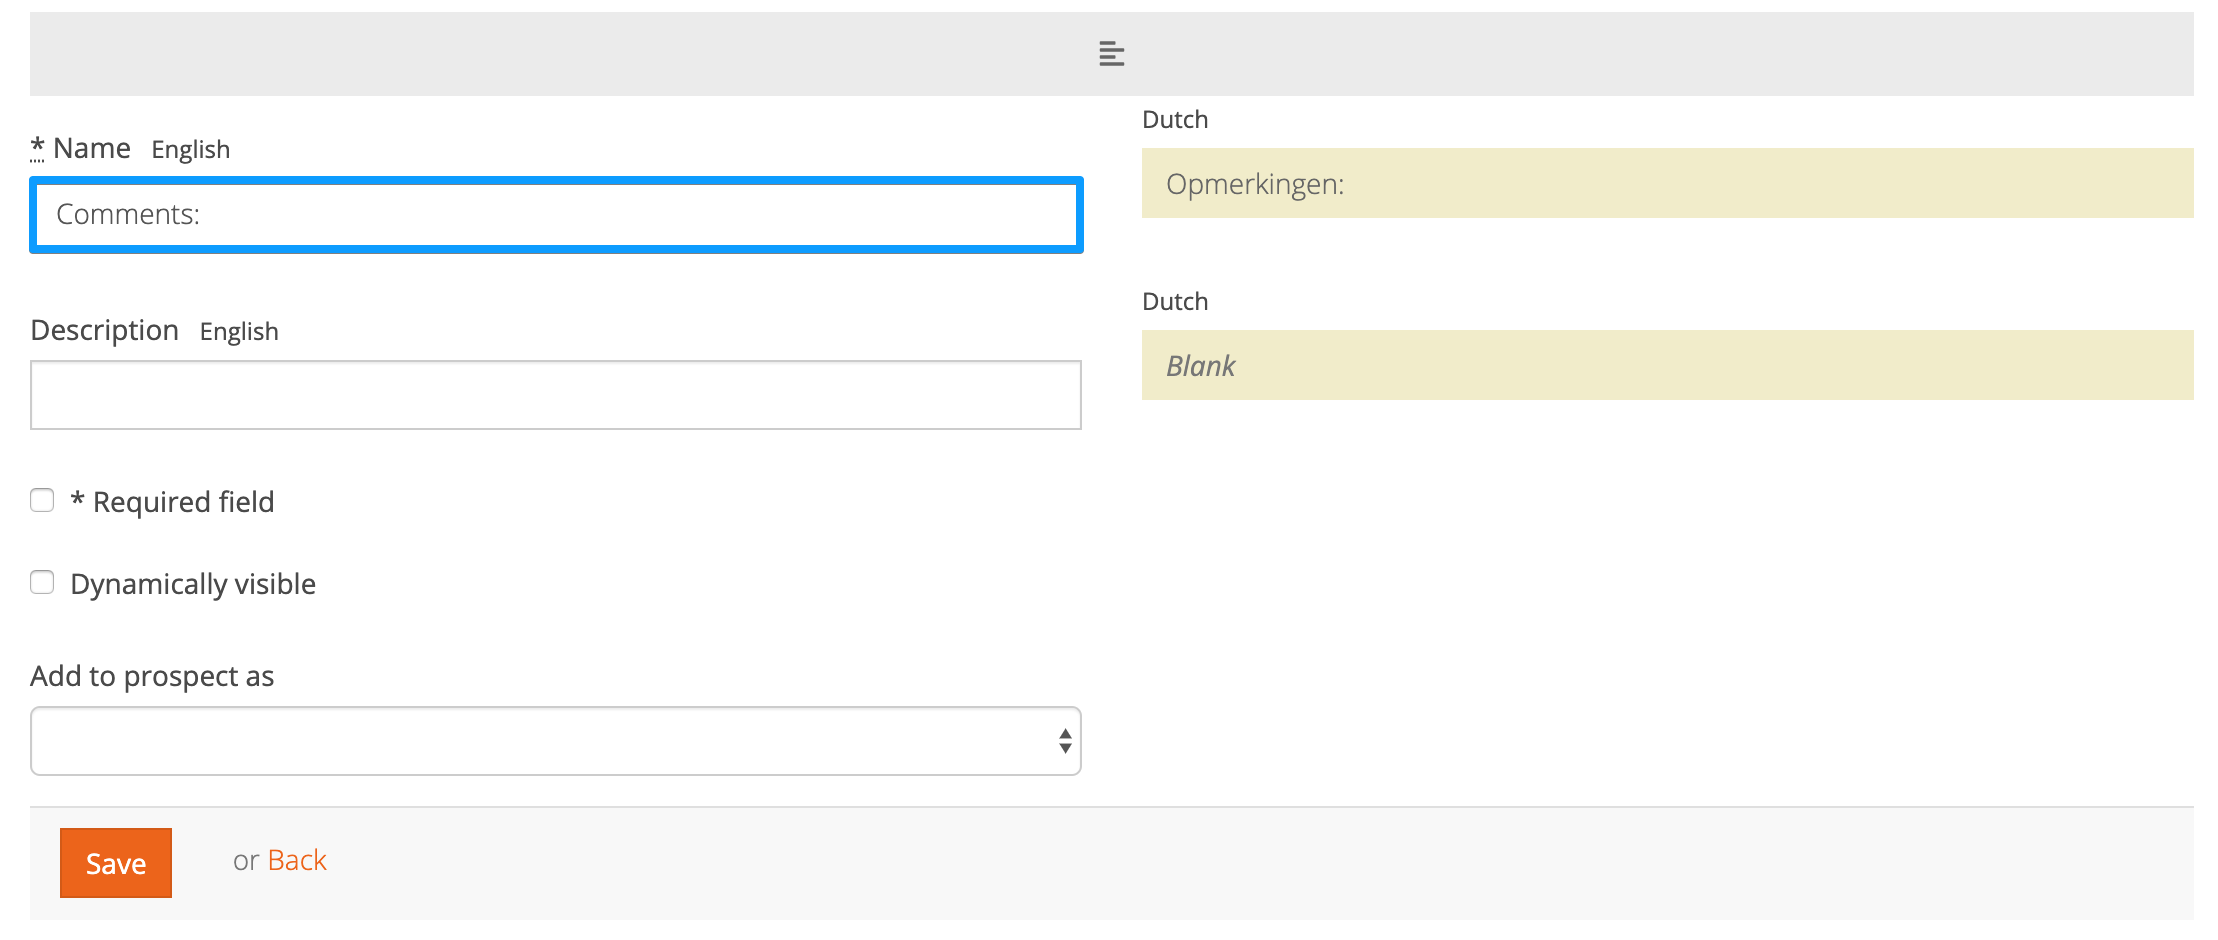Screen dimensions: 2218x940
Task: Follow the Back link
Action: [x=297, y=860]
